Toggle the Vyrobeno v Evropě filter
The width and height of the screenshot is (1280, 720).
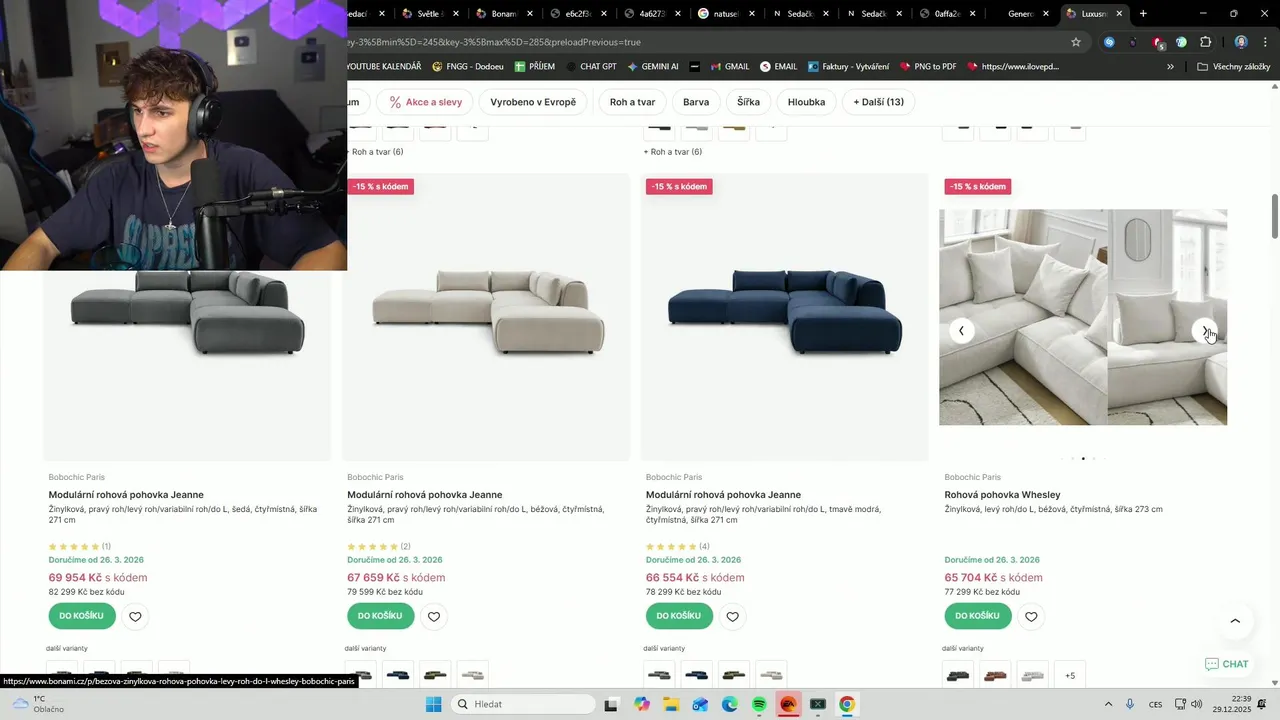click(x=533, y=102)
